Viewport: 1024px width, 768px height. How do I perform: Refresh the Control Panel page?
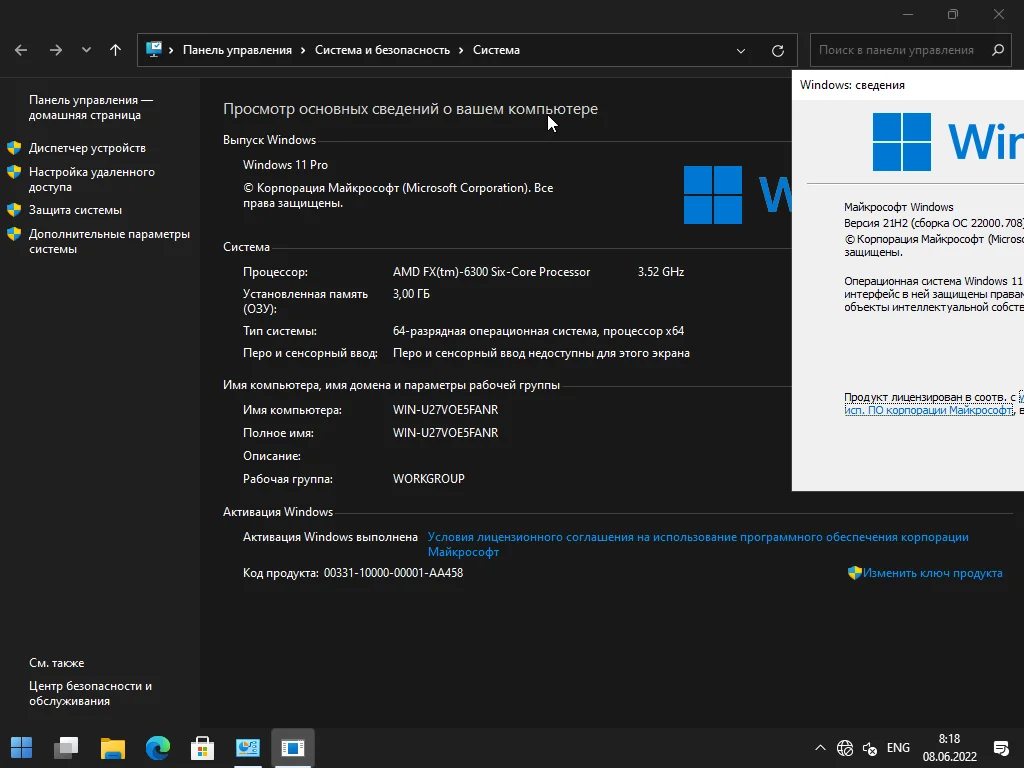(x=778, y=50)
